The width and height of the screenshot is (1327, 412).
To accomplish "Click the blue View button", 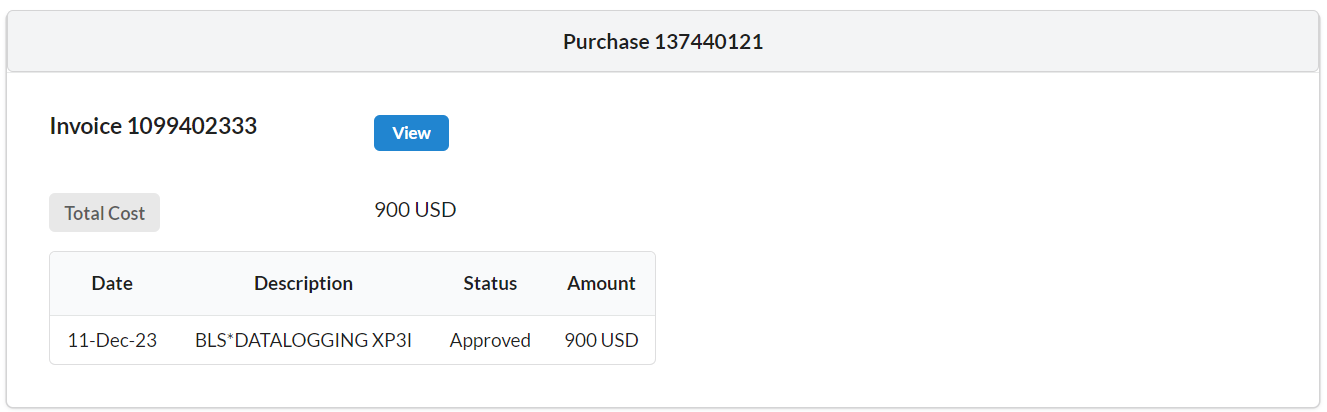I will [x=411, y=133].
